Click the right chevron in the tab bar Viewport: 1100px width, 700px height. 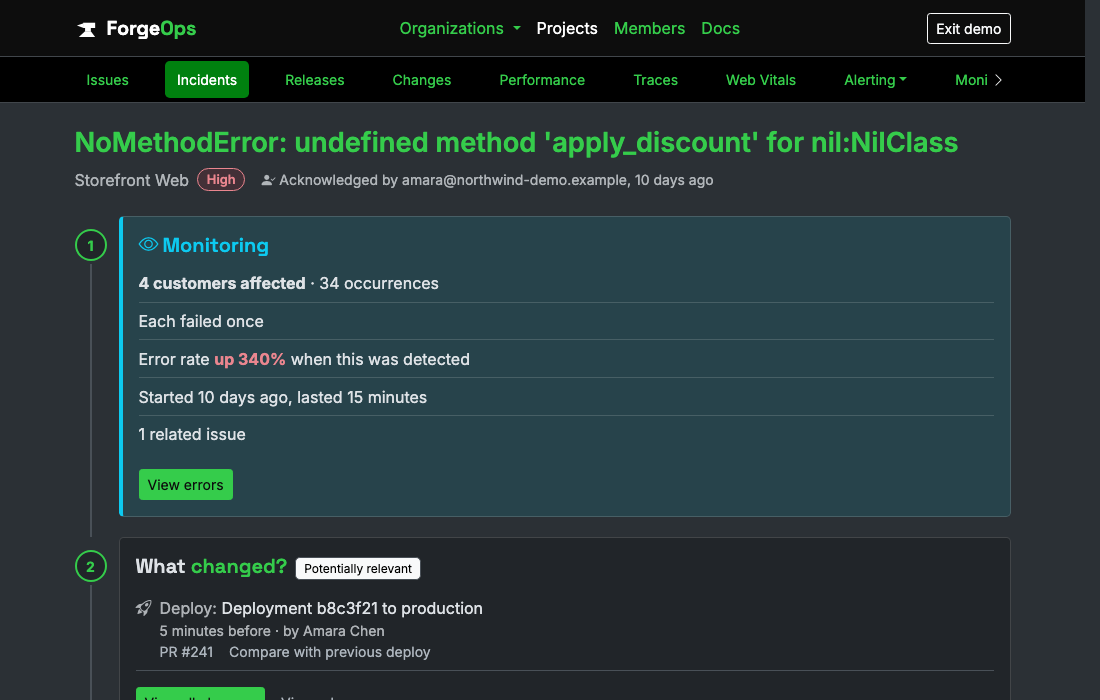(998, 80)
